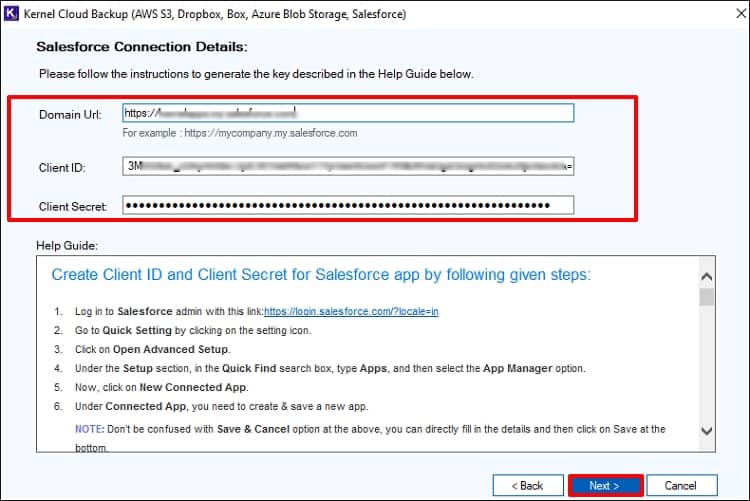Close the Kernel Cloud Backup window
Image resolution: width=750 pixels, height=501 pixels.
click(740, 13)
